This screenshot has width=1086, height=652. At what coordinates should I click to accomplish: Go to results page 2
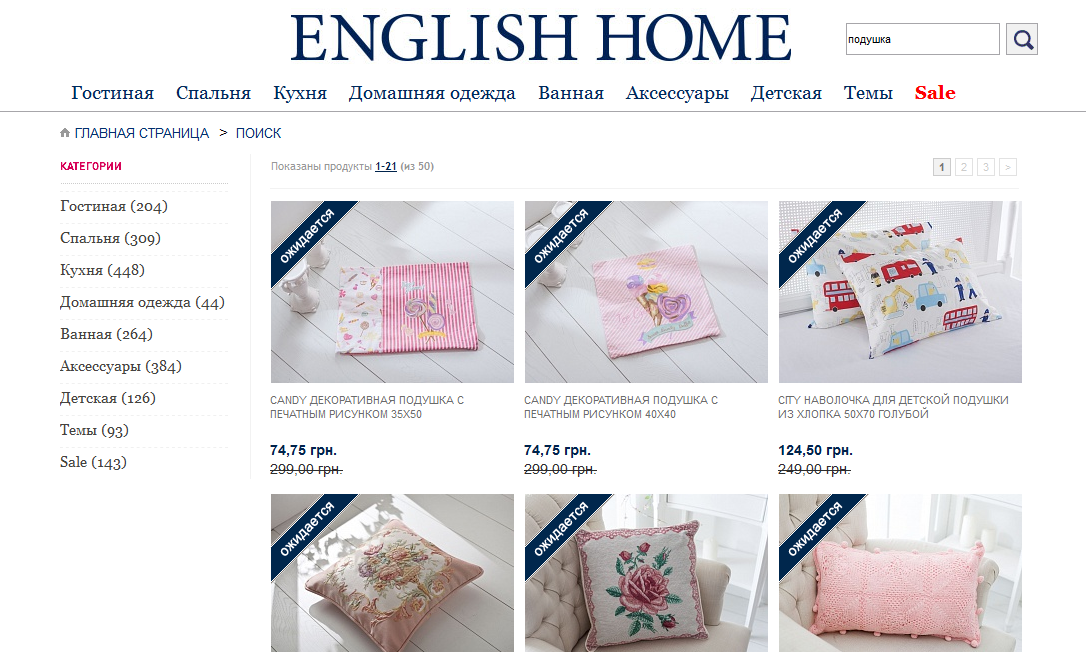point(963,167)
